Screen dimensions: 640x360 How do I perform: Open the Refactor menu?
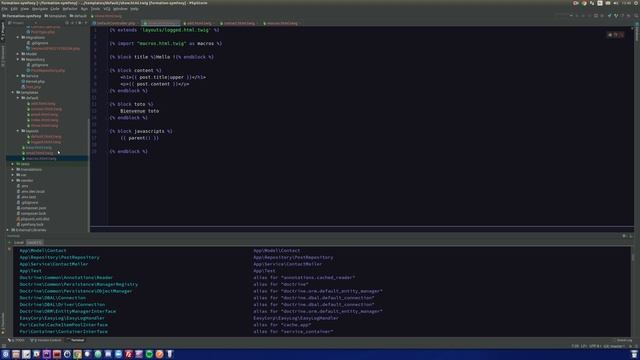(70, 9)
